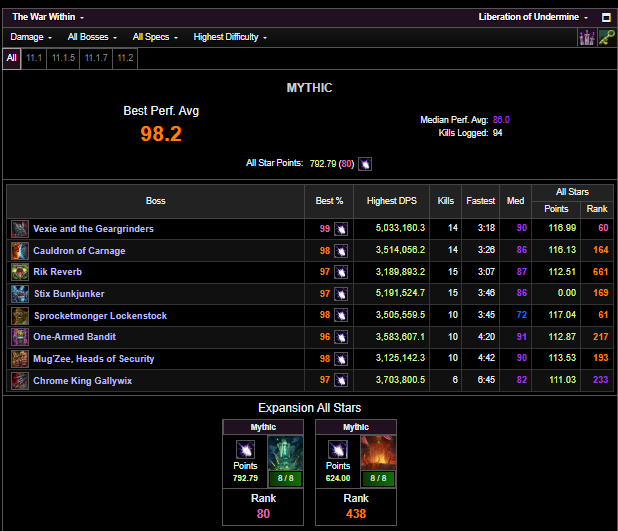This screenshot has height=531, width=618.
Task: Select the All patch tab
Action: click(12, 58)
